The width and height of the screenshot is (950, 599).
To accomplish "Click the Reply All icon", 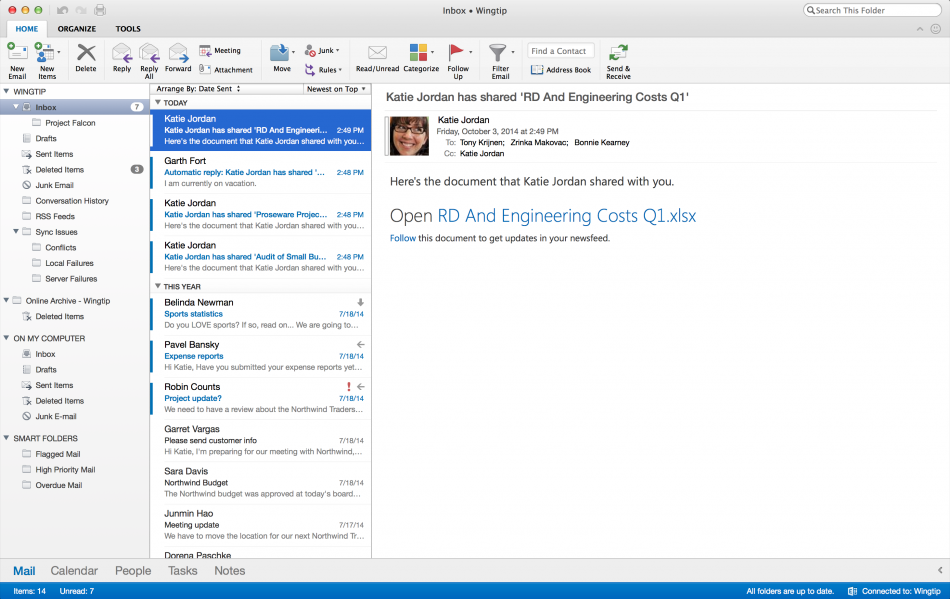I will (x=149, y=54).
